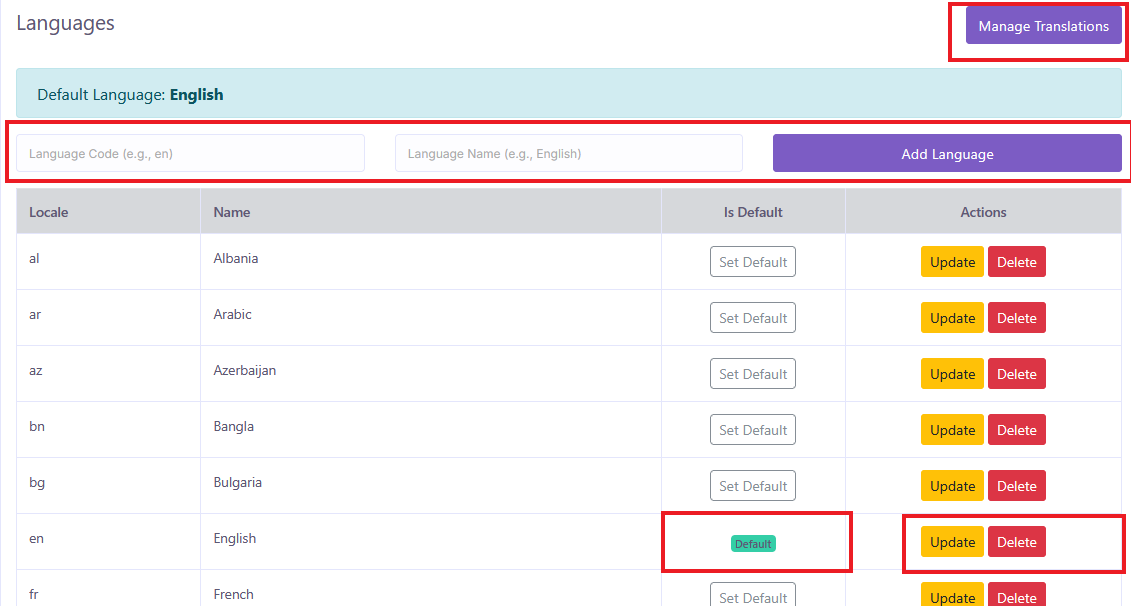Delete the English language row
1131x606 pixels.
click(x=1016, y=542)
